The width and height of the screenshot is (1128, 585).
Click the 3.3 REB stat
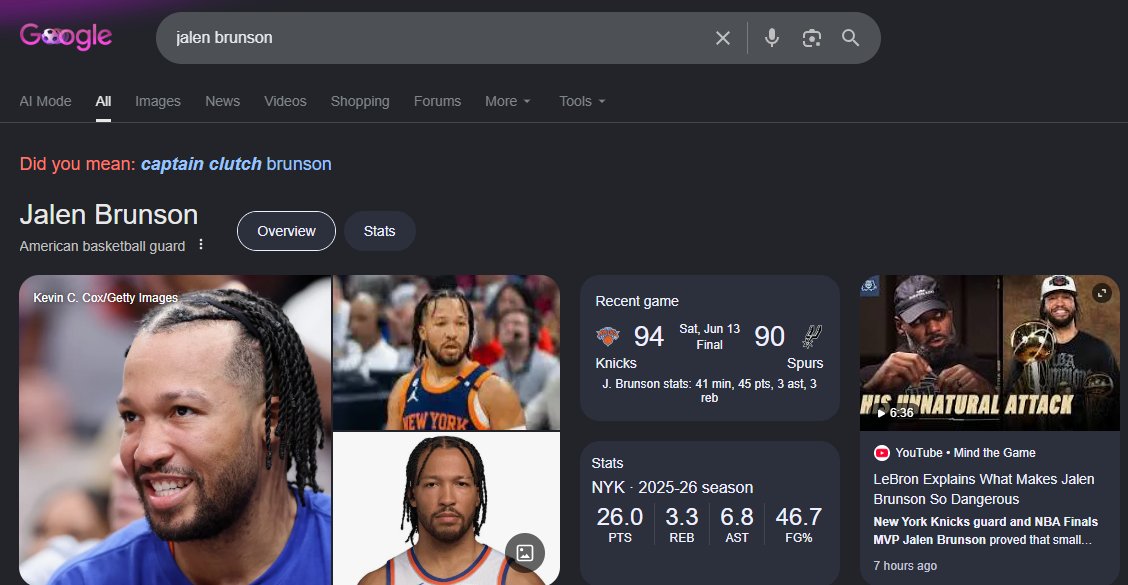pyautogui.click(x=681, y=525)
